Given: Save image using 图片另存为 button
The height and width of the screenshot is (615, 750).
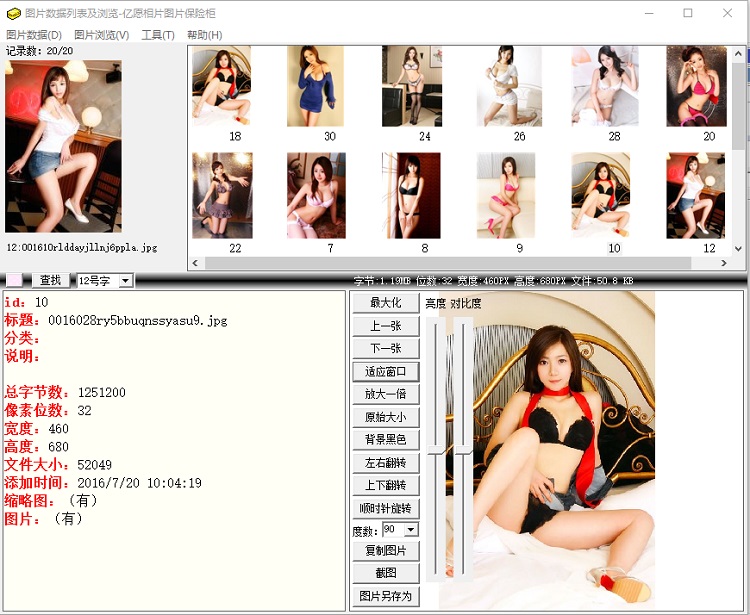Looking at the screenshot, I should 385,596.
